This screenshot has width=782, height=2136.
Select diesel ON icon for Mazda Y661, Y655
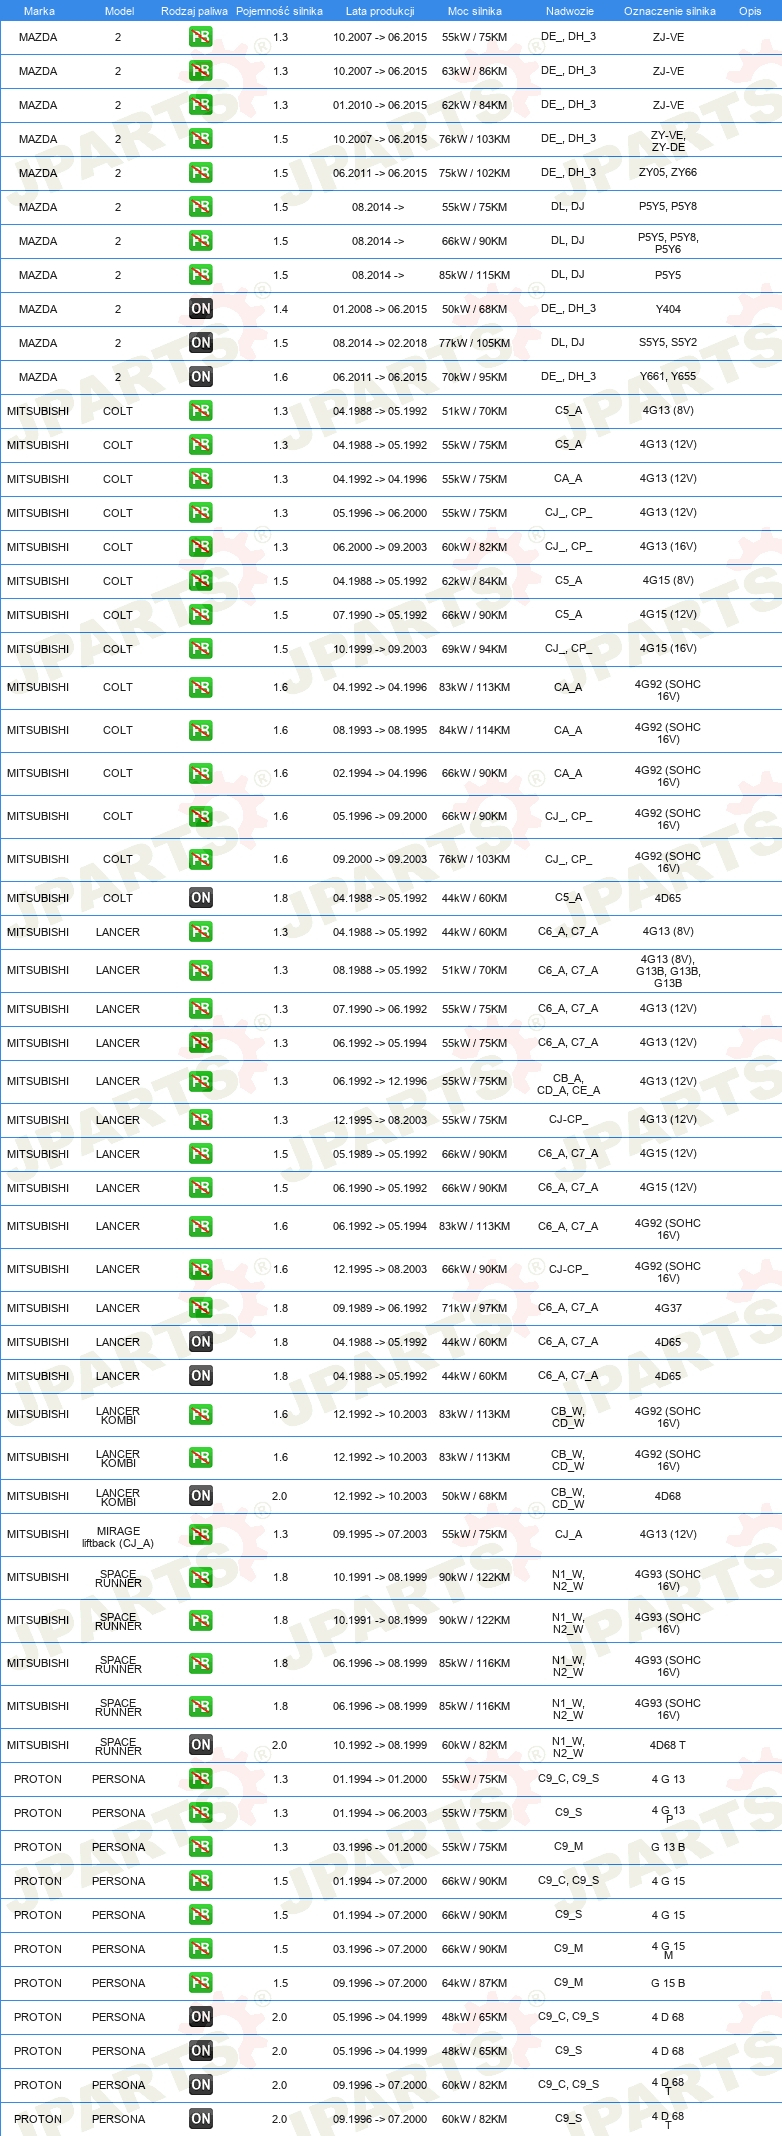point(201,377)
